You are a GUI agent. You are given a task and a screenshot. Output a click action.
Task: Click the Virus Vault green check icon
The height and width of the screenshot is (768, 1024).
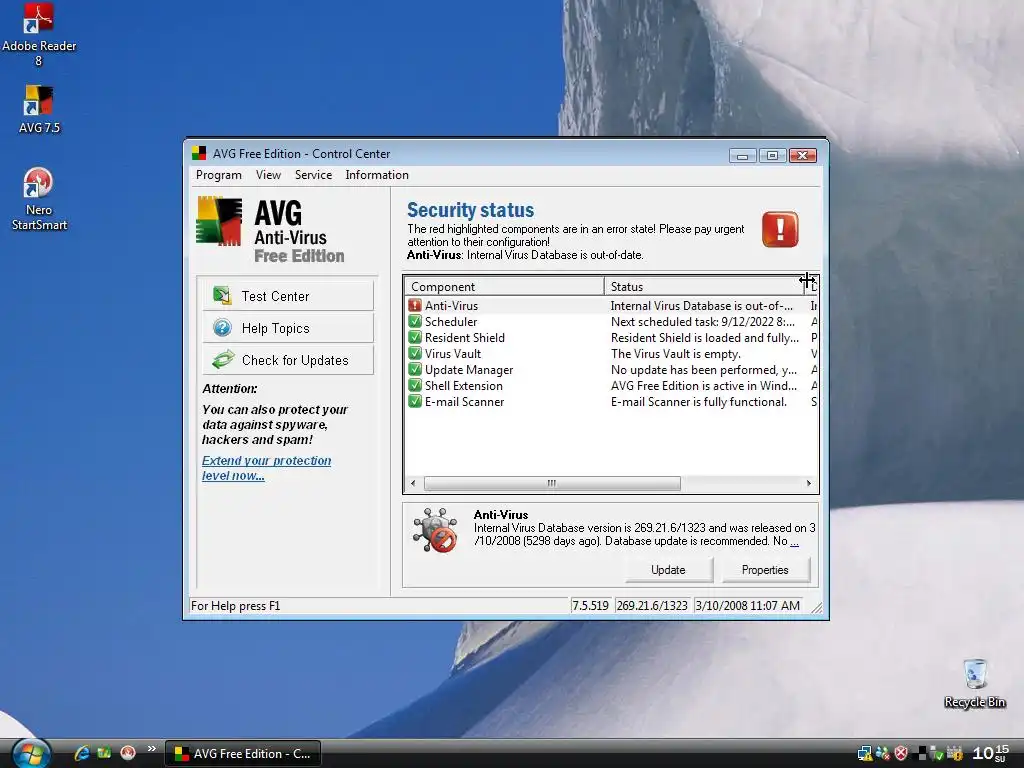[x=415, y=353]
